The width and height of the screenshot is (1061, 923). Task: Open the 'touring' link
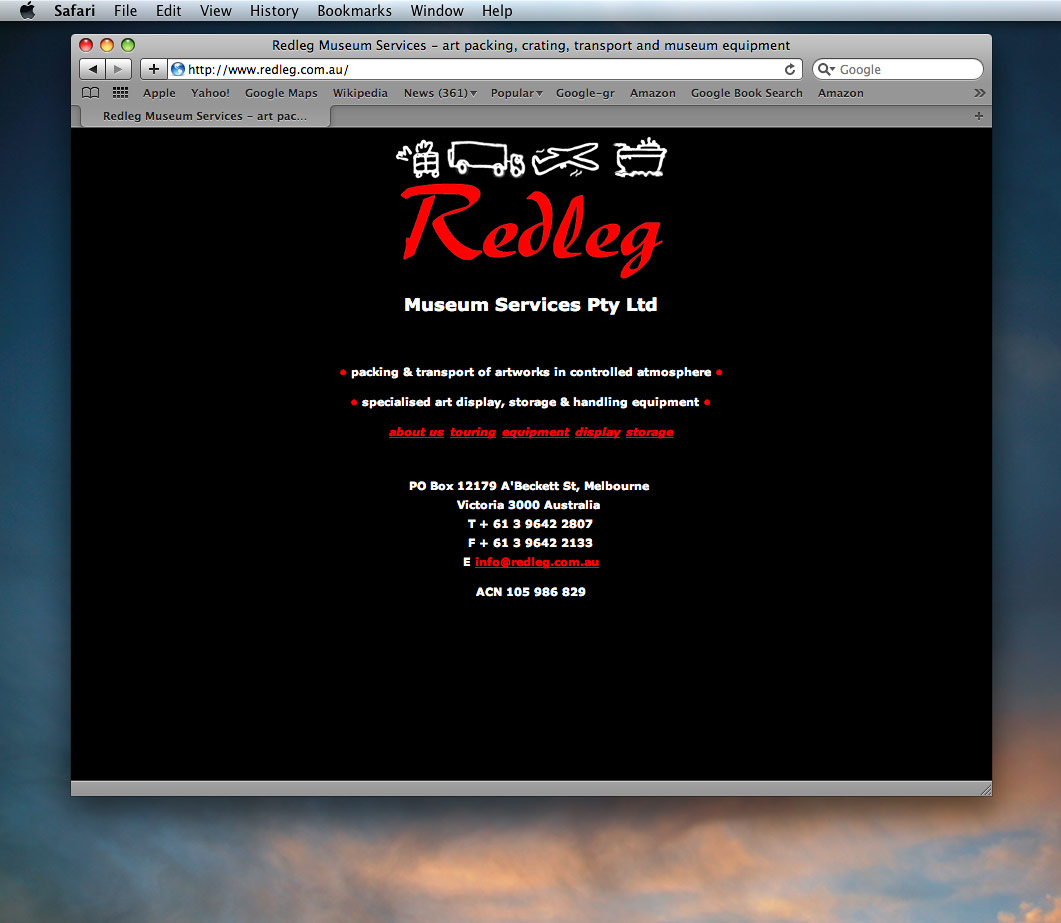(473, 432)
